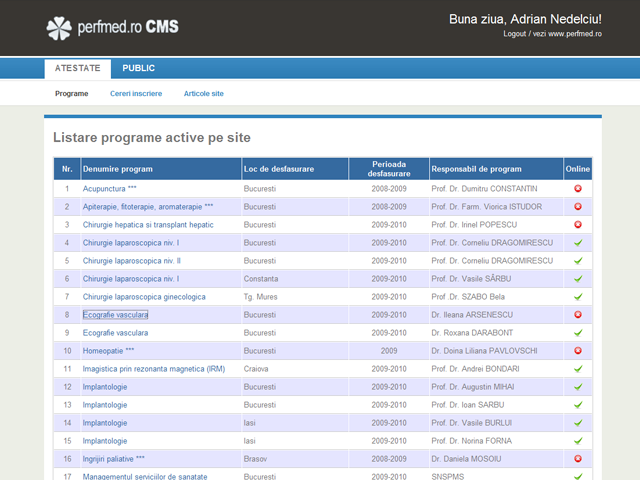
Task: Open the Ecografie vasculara program in row 8
Action: pyautogui.click(x=115, y=315)
